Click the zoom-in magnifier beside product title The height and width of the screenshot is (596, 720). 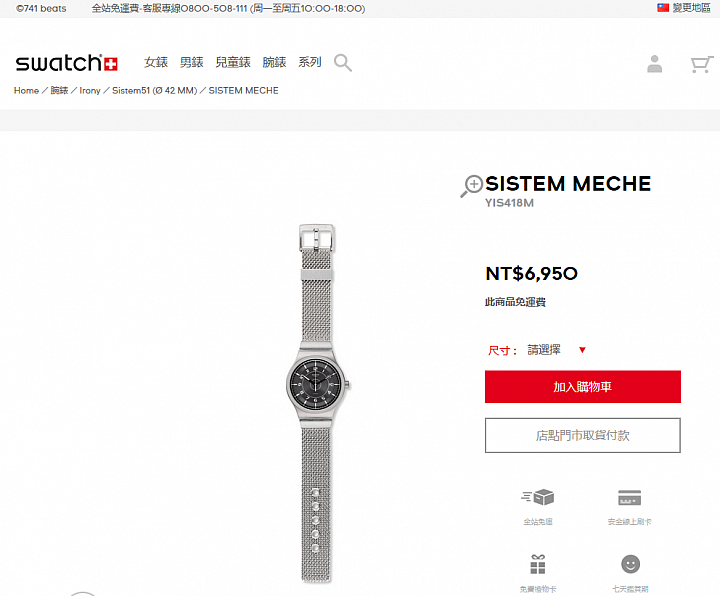click(x=472, y=186)
